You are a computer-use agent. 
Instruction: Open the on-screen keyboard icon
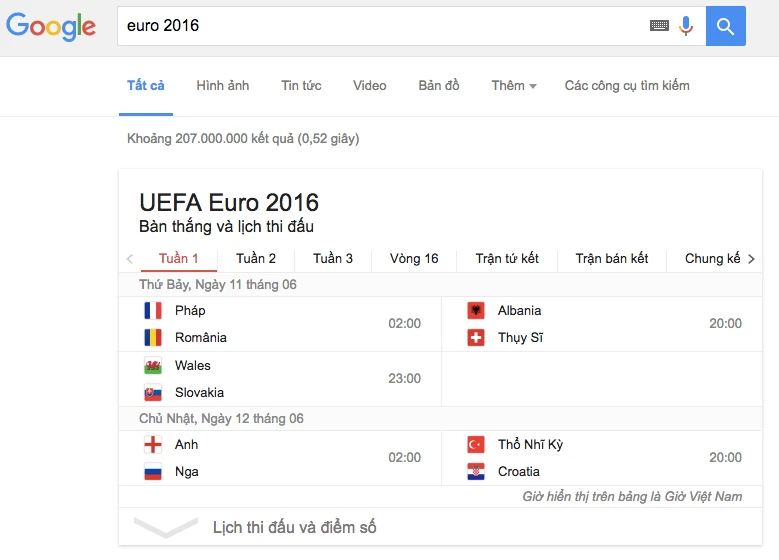click(x=659, y=26)
